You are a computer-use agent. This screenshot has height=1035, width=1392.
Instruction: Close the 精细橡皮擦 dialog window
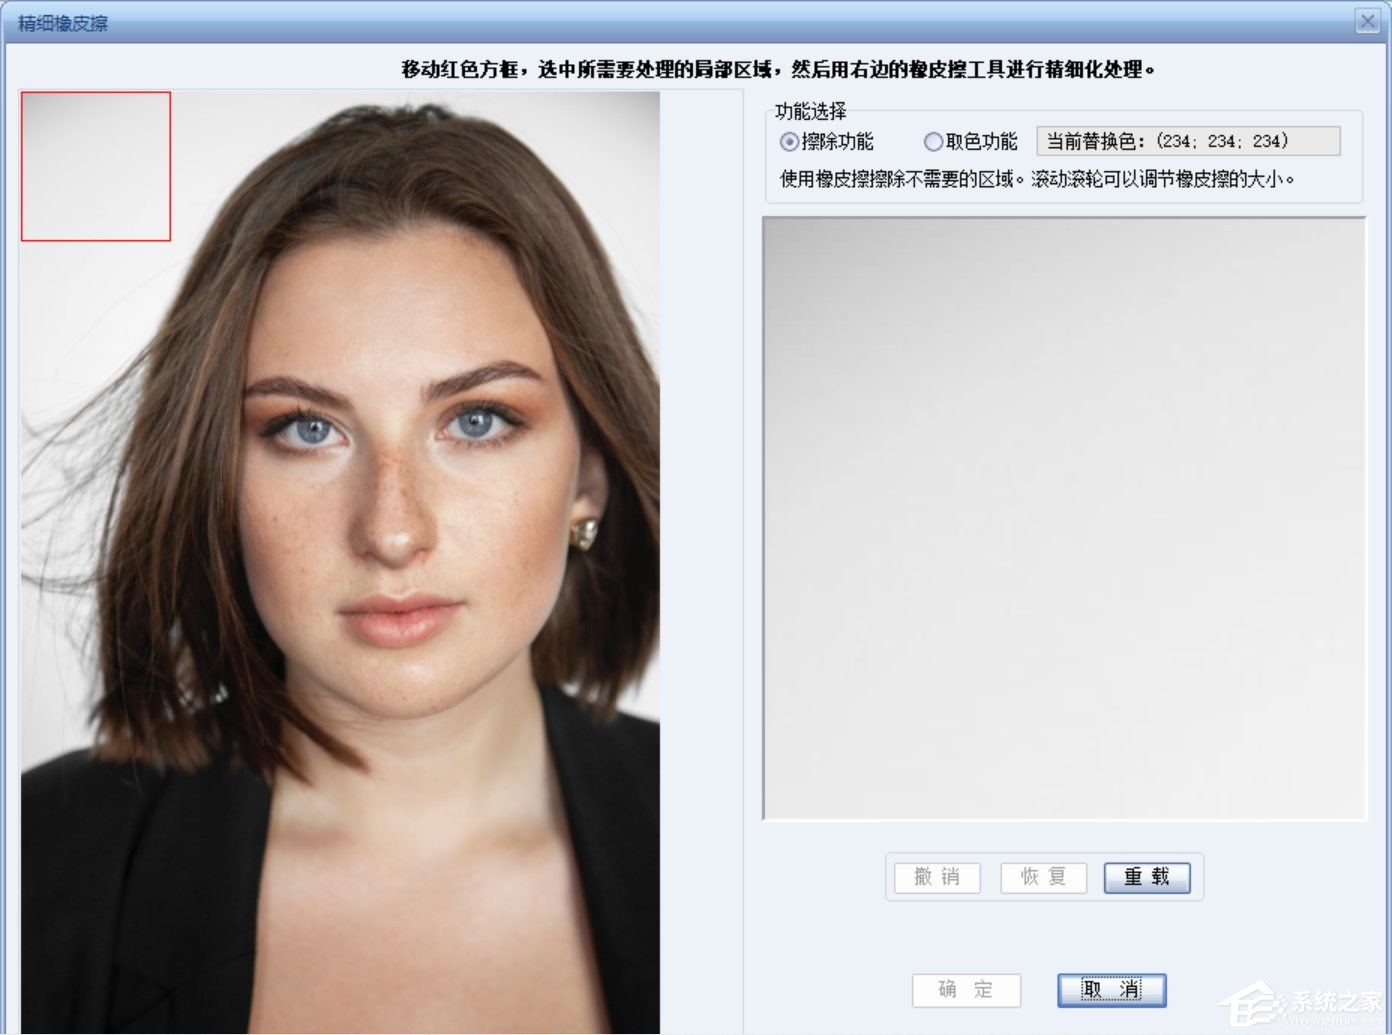coord(1367,20)
